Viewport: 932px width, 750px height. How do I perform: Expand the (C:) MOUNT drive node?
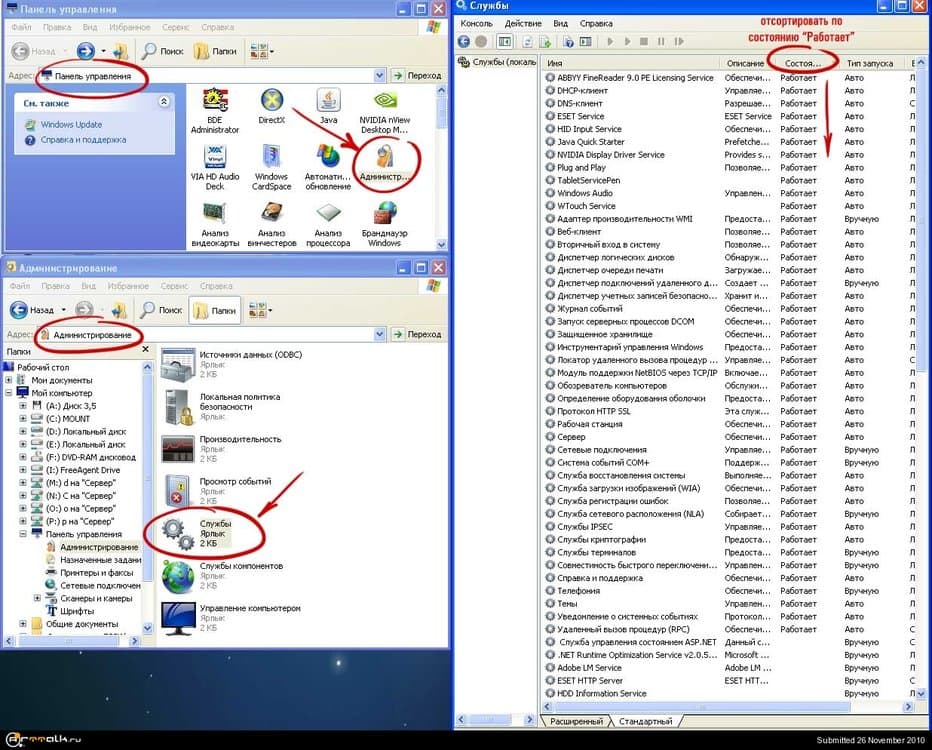pos(22,419)
